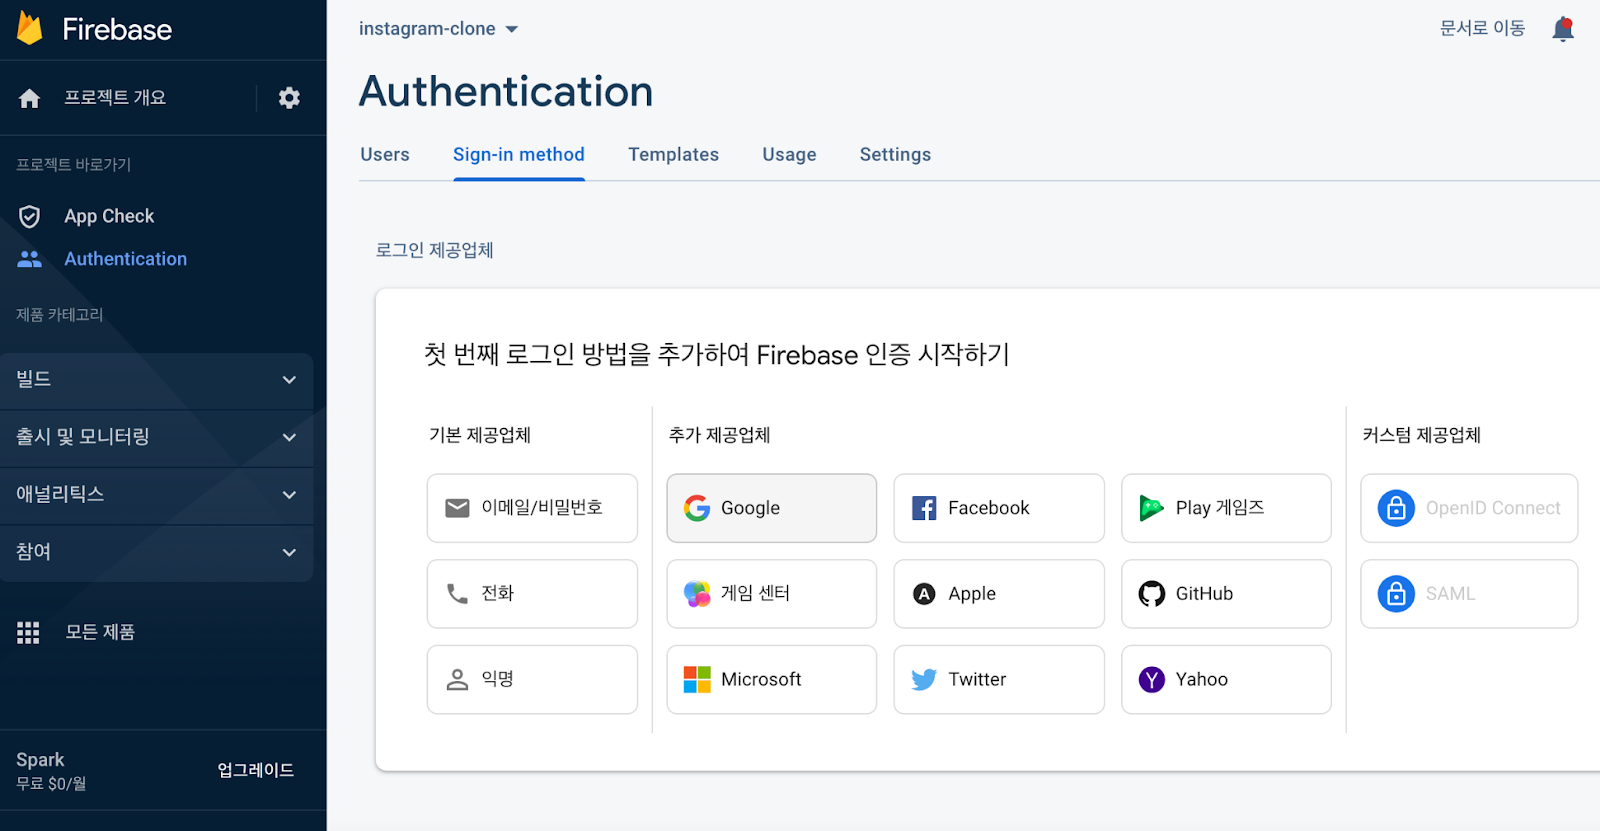Click the Apple provider icon
Screen dimensions: 1600x831
click(924, 594)
